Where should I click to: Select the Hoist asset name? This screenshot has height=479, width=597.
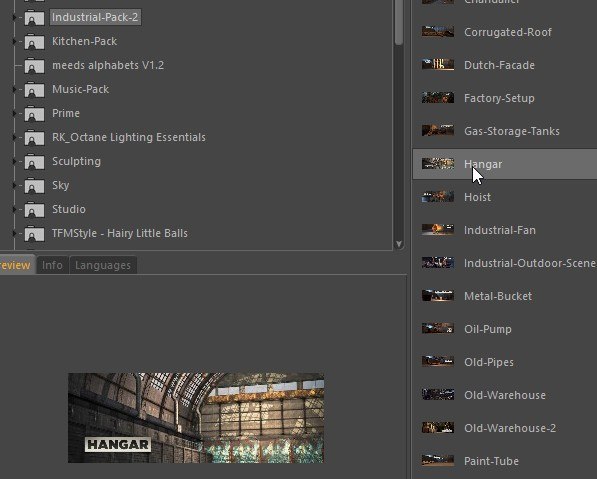tap(477, 197)
